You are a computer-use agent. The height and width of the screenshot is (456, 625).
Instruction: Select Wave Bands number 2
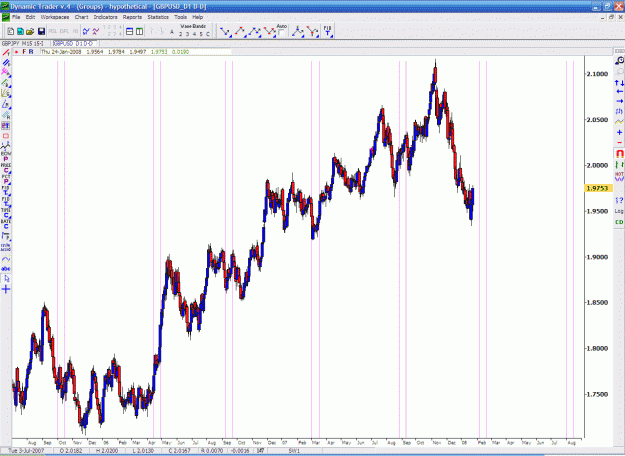coord(181,34)
